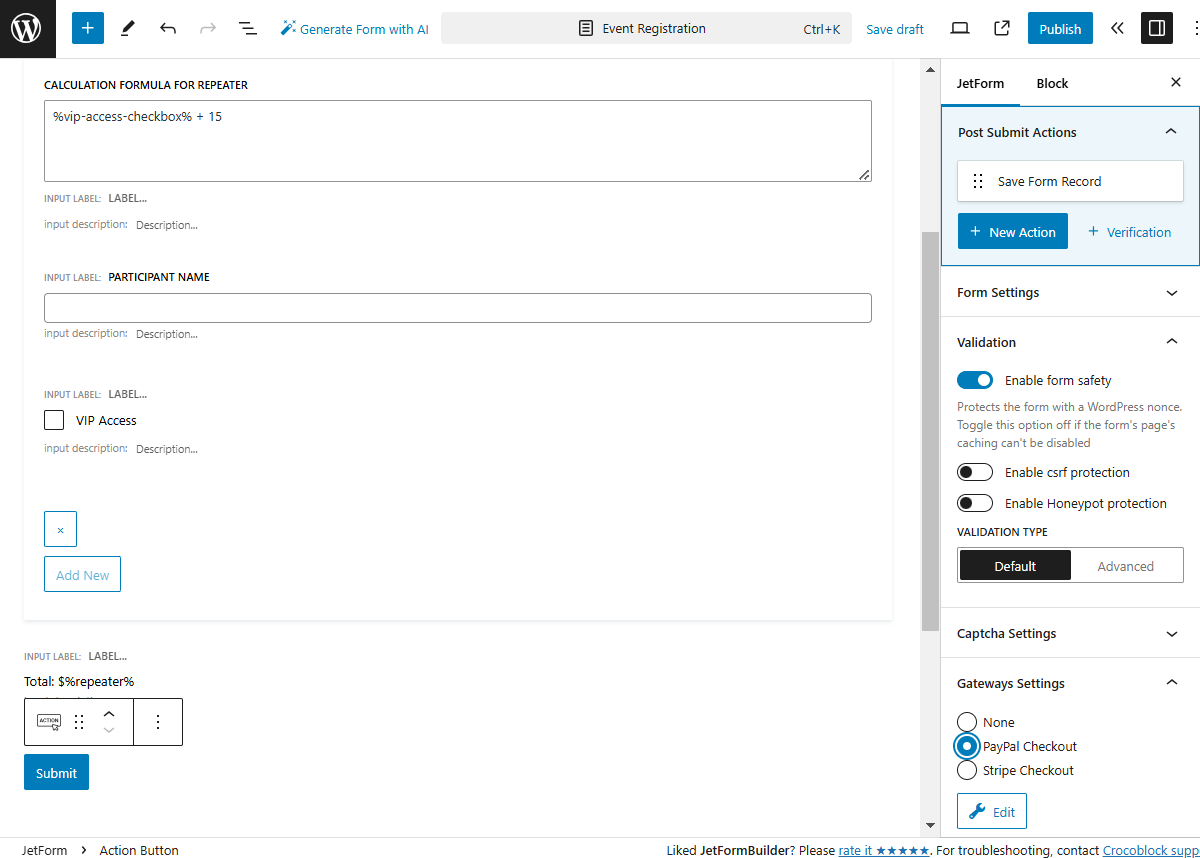Check the VIP Access checkbox
Viewport: 1200px width, 858px height.
[54, 420]
